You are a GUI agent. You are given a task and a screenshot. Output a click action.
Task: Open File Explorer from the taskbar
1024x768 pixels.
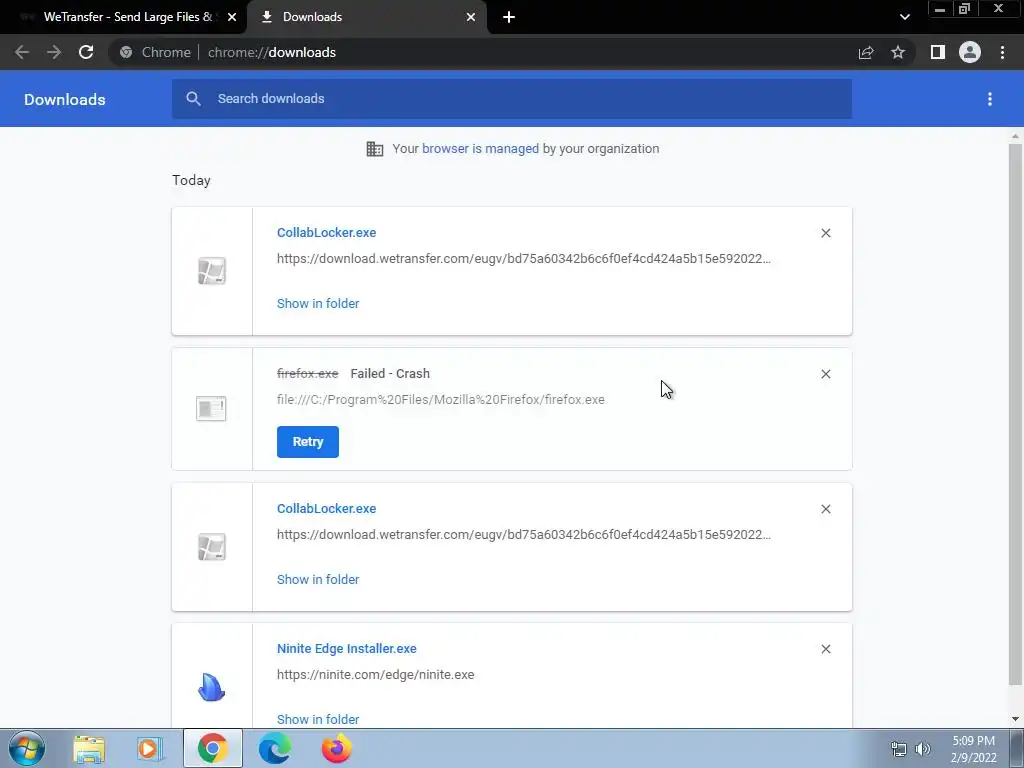(x=89, y=749)
